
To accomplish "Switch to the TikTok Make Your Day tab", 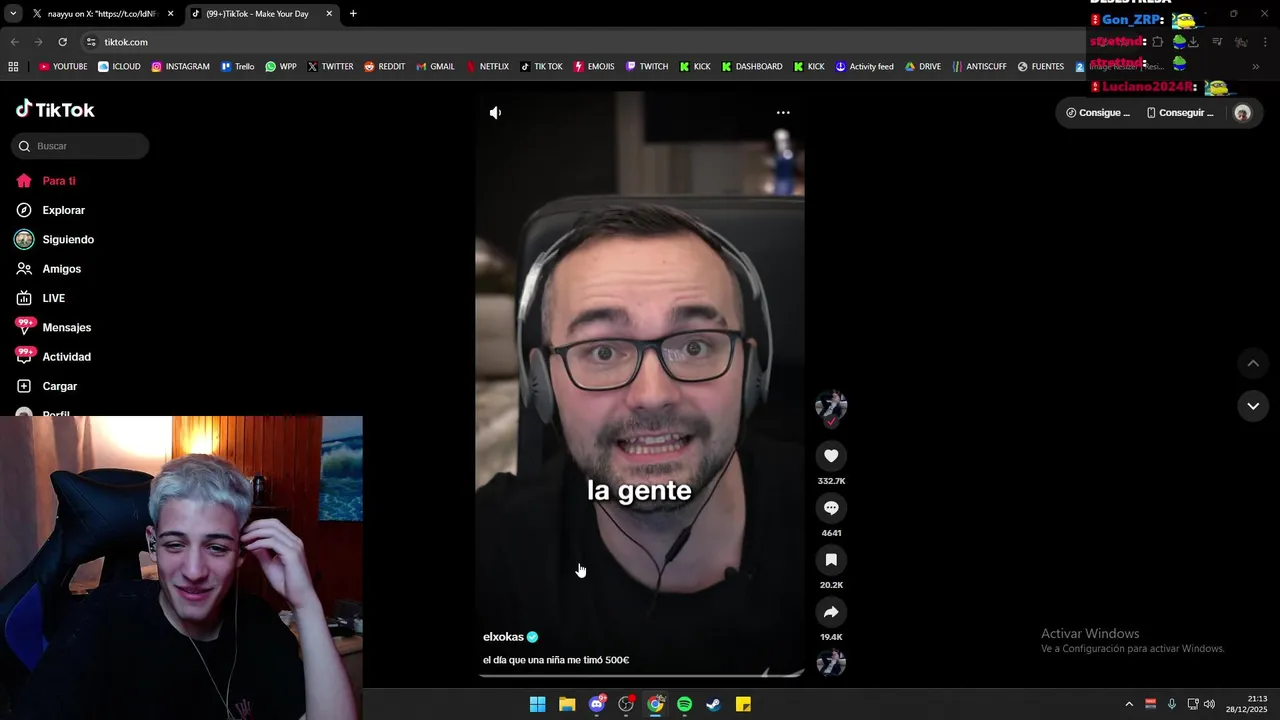I will (x=257, y=14).
